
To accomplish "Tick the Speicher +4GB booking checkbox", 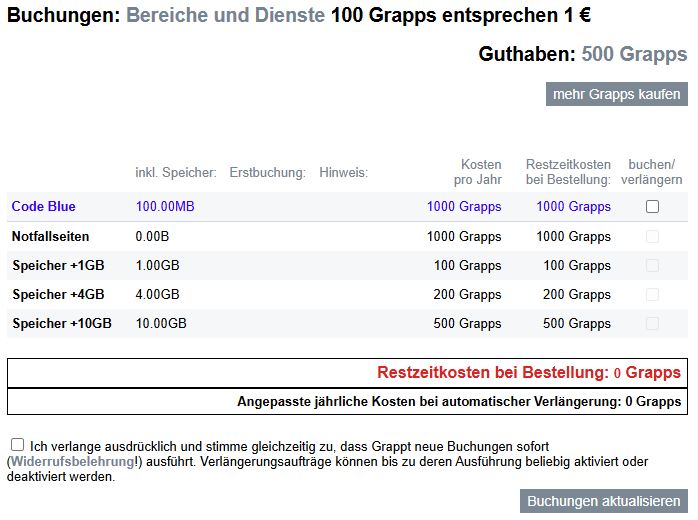I will [x=652, y=295].
